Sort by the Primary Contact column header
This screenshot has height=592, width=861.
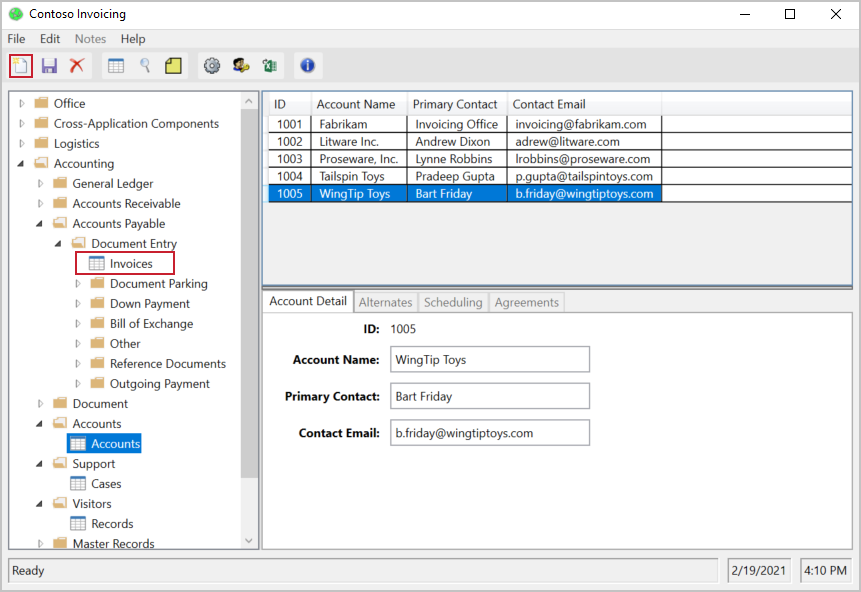[x=457, y=104]
